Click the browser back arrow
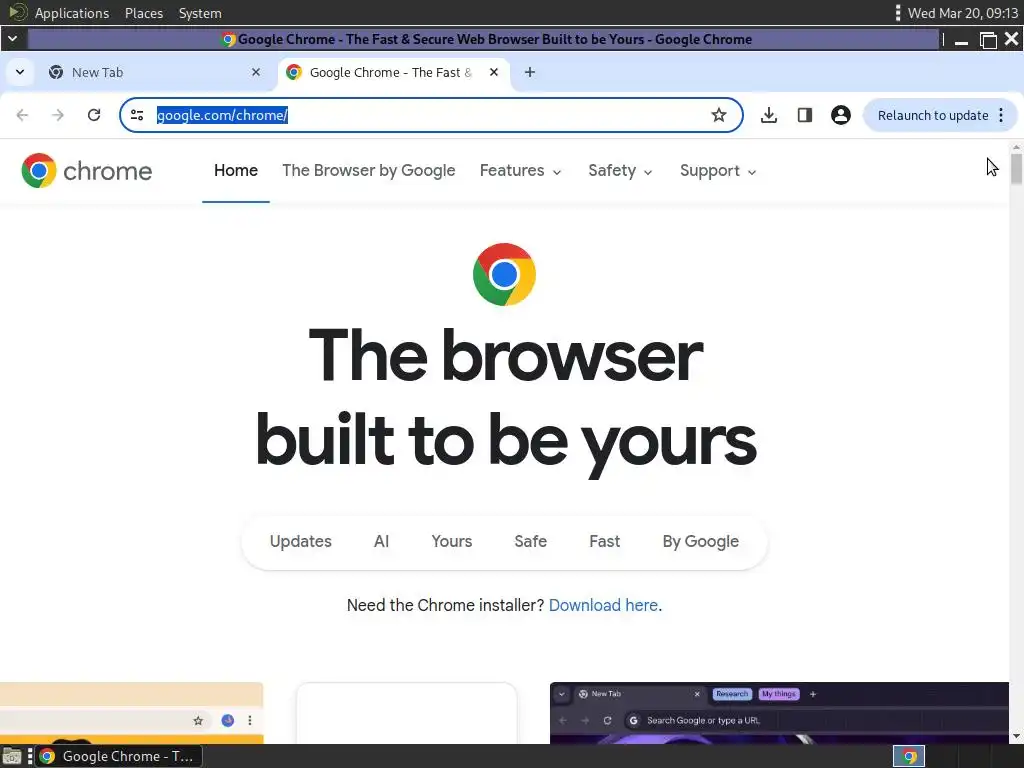 click(22, 115)
